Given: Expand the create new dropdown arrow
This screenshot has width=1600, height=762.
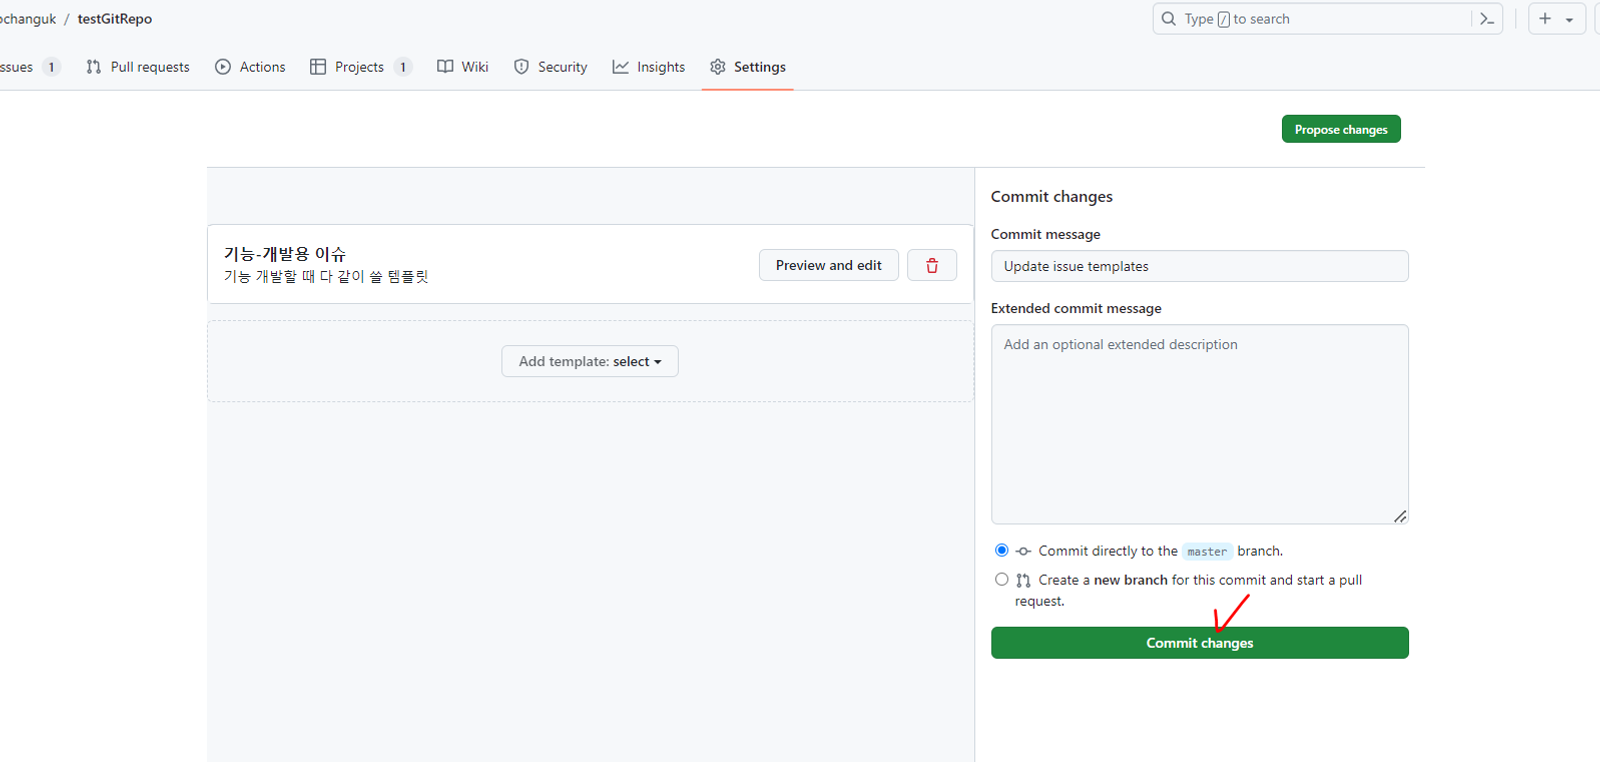Looking at the screenshot, I should point(1569,20).
